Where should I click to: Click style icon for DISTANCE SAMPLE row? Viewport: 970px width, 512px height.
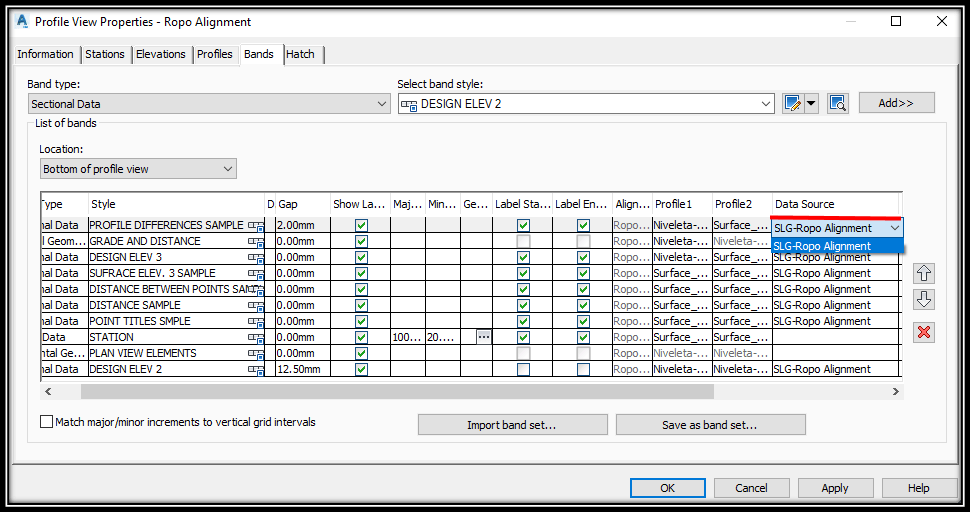pyautogui.click(x=255, y=306)
